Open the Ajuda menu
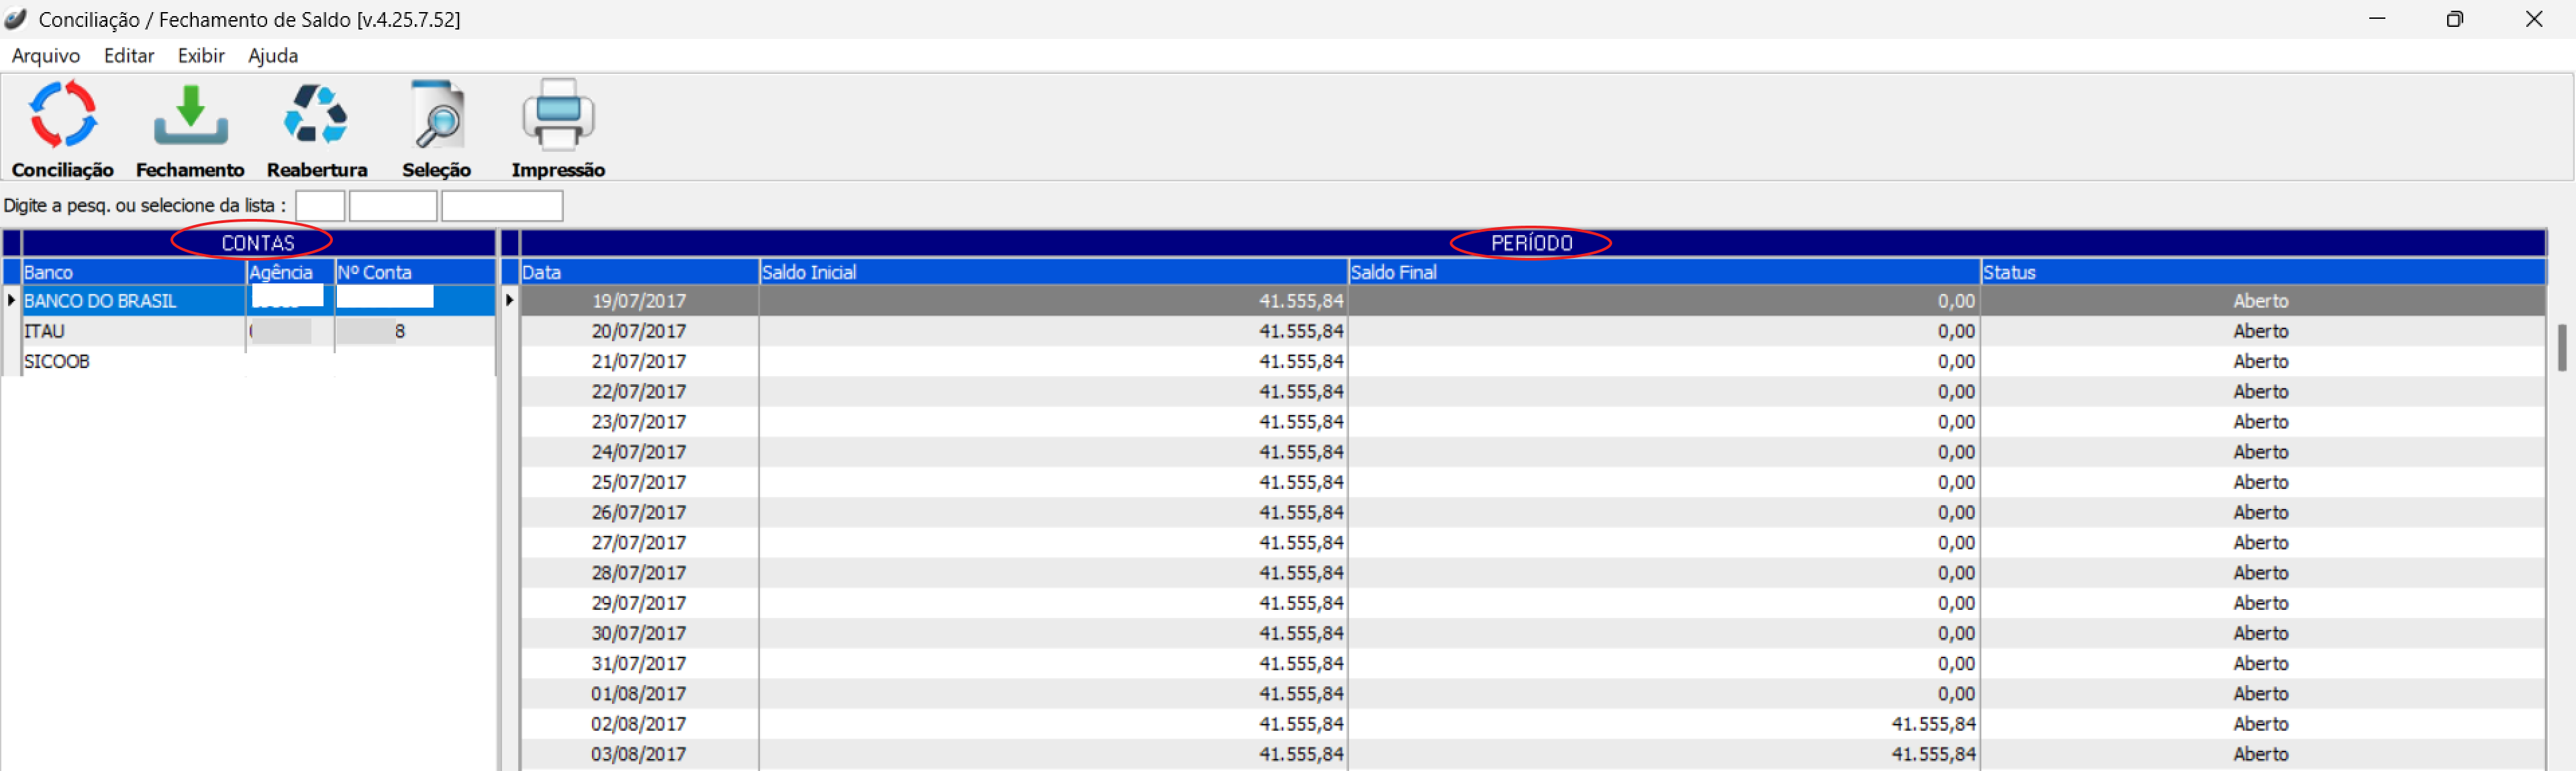 tap(273, 56)
